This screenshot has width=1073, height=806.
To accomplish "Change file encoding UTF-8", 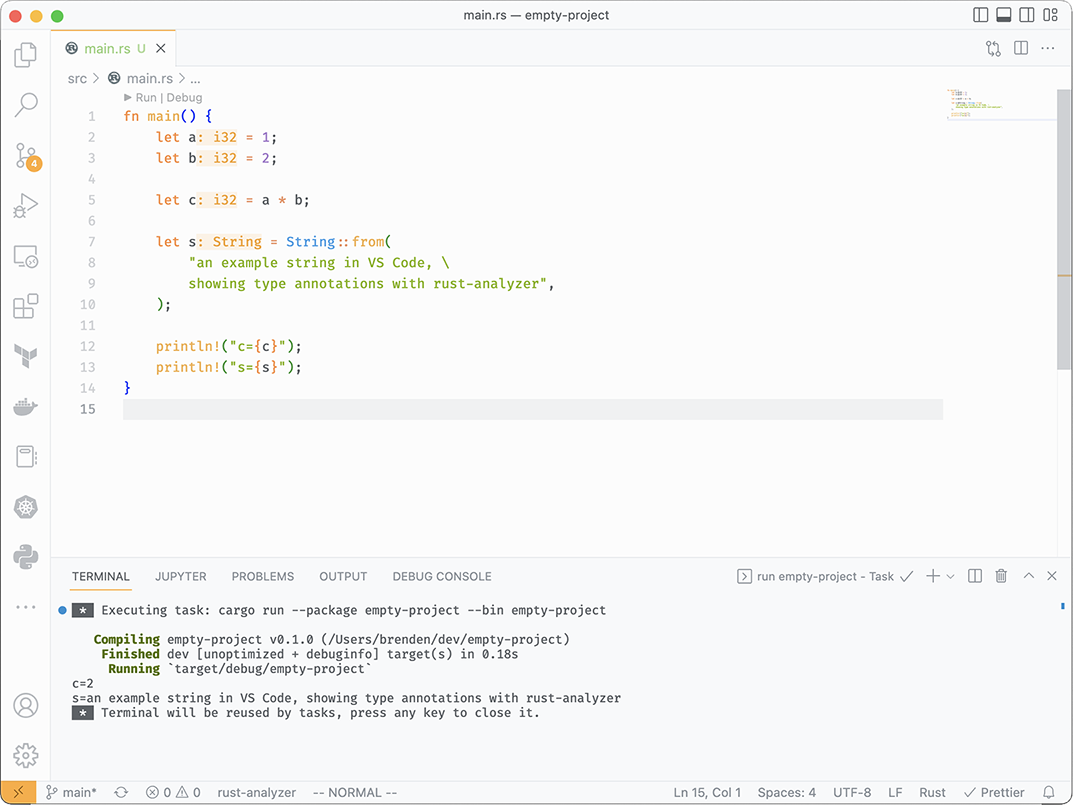I will (852, 792).
